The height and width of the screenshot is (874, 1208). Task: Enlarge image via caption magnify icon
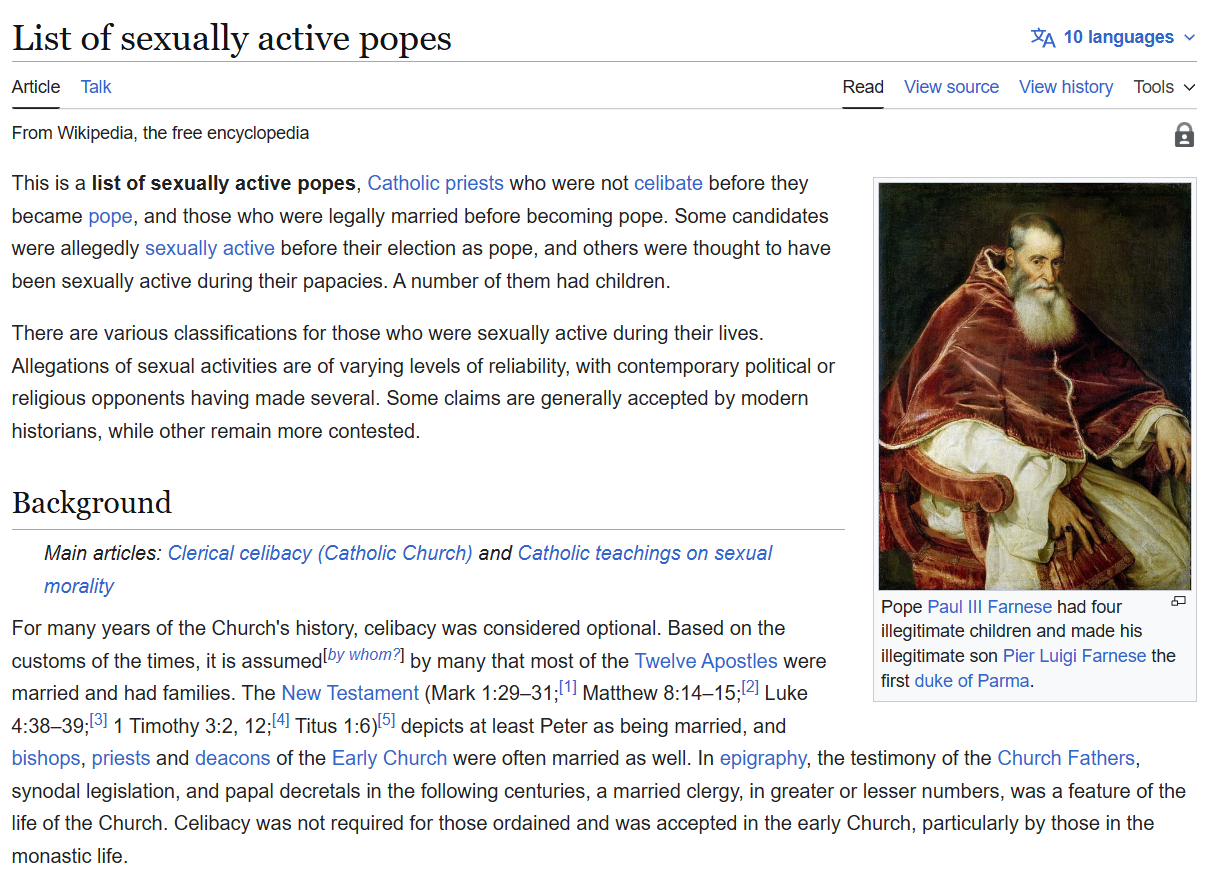tap(1178, 601)
